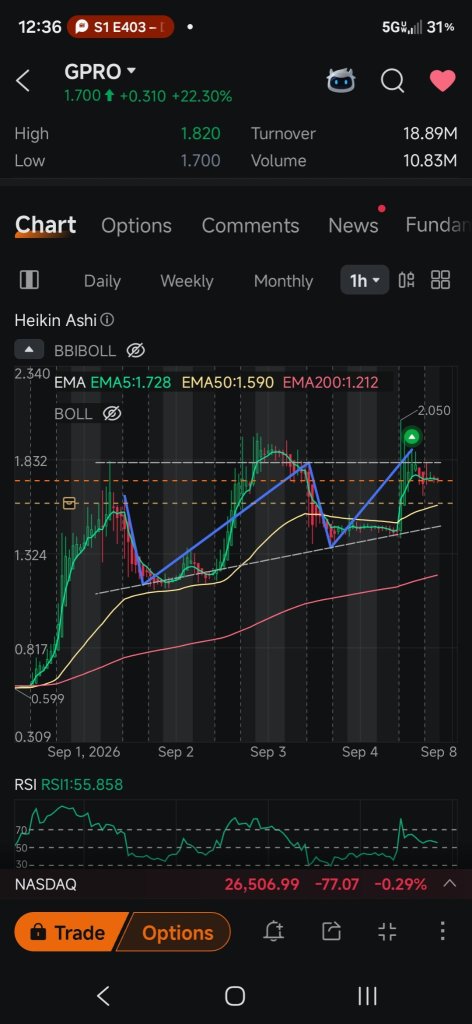The image size is (472, 1024).
Task: Tap the 2.050 high price label
Action: tap(434, 411)
